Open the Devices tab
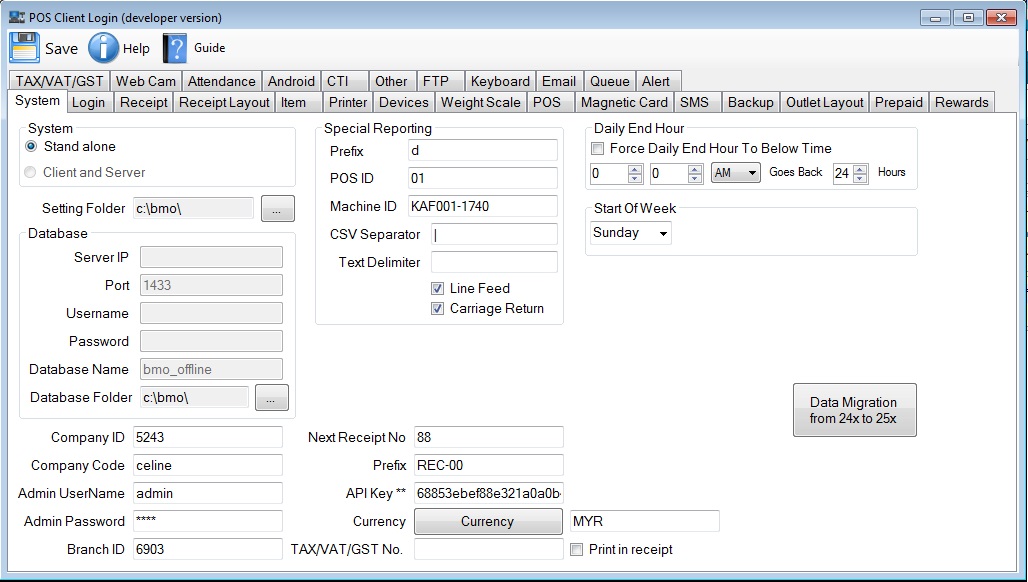Screen dimensions: 1028x582 coord(404,102)
